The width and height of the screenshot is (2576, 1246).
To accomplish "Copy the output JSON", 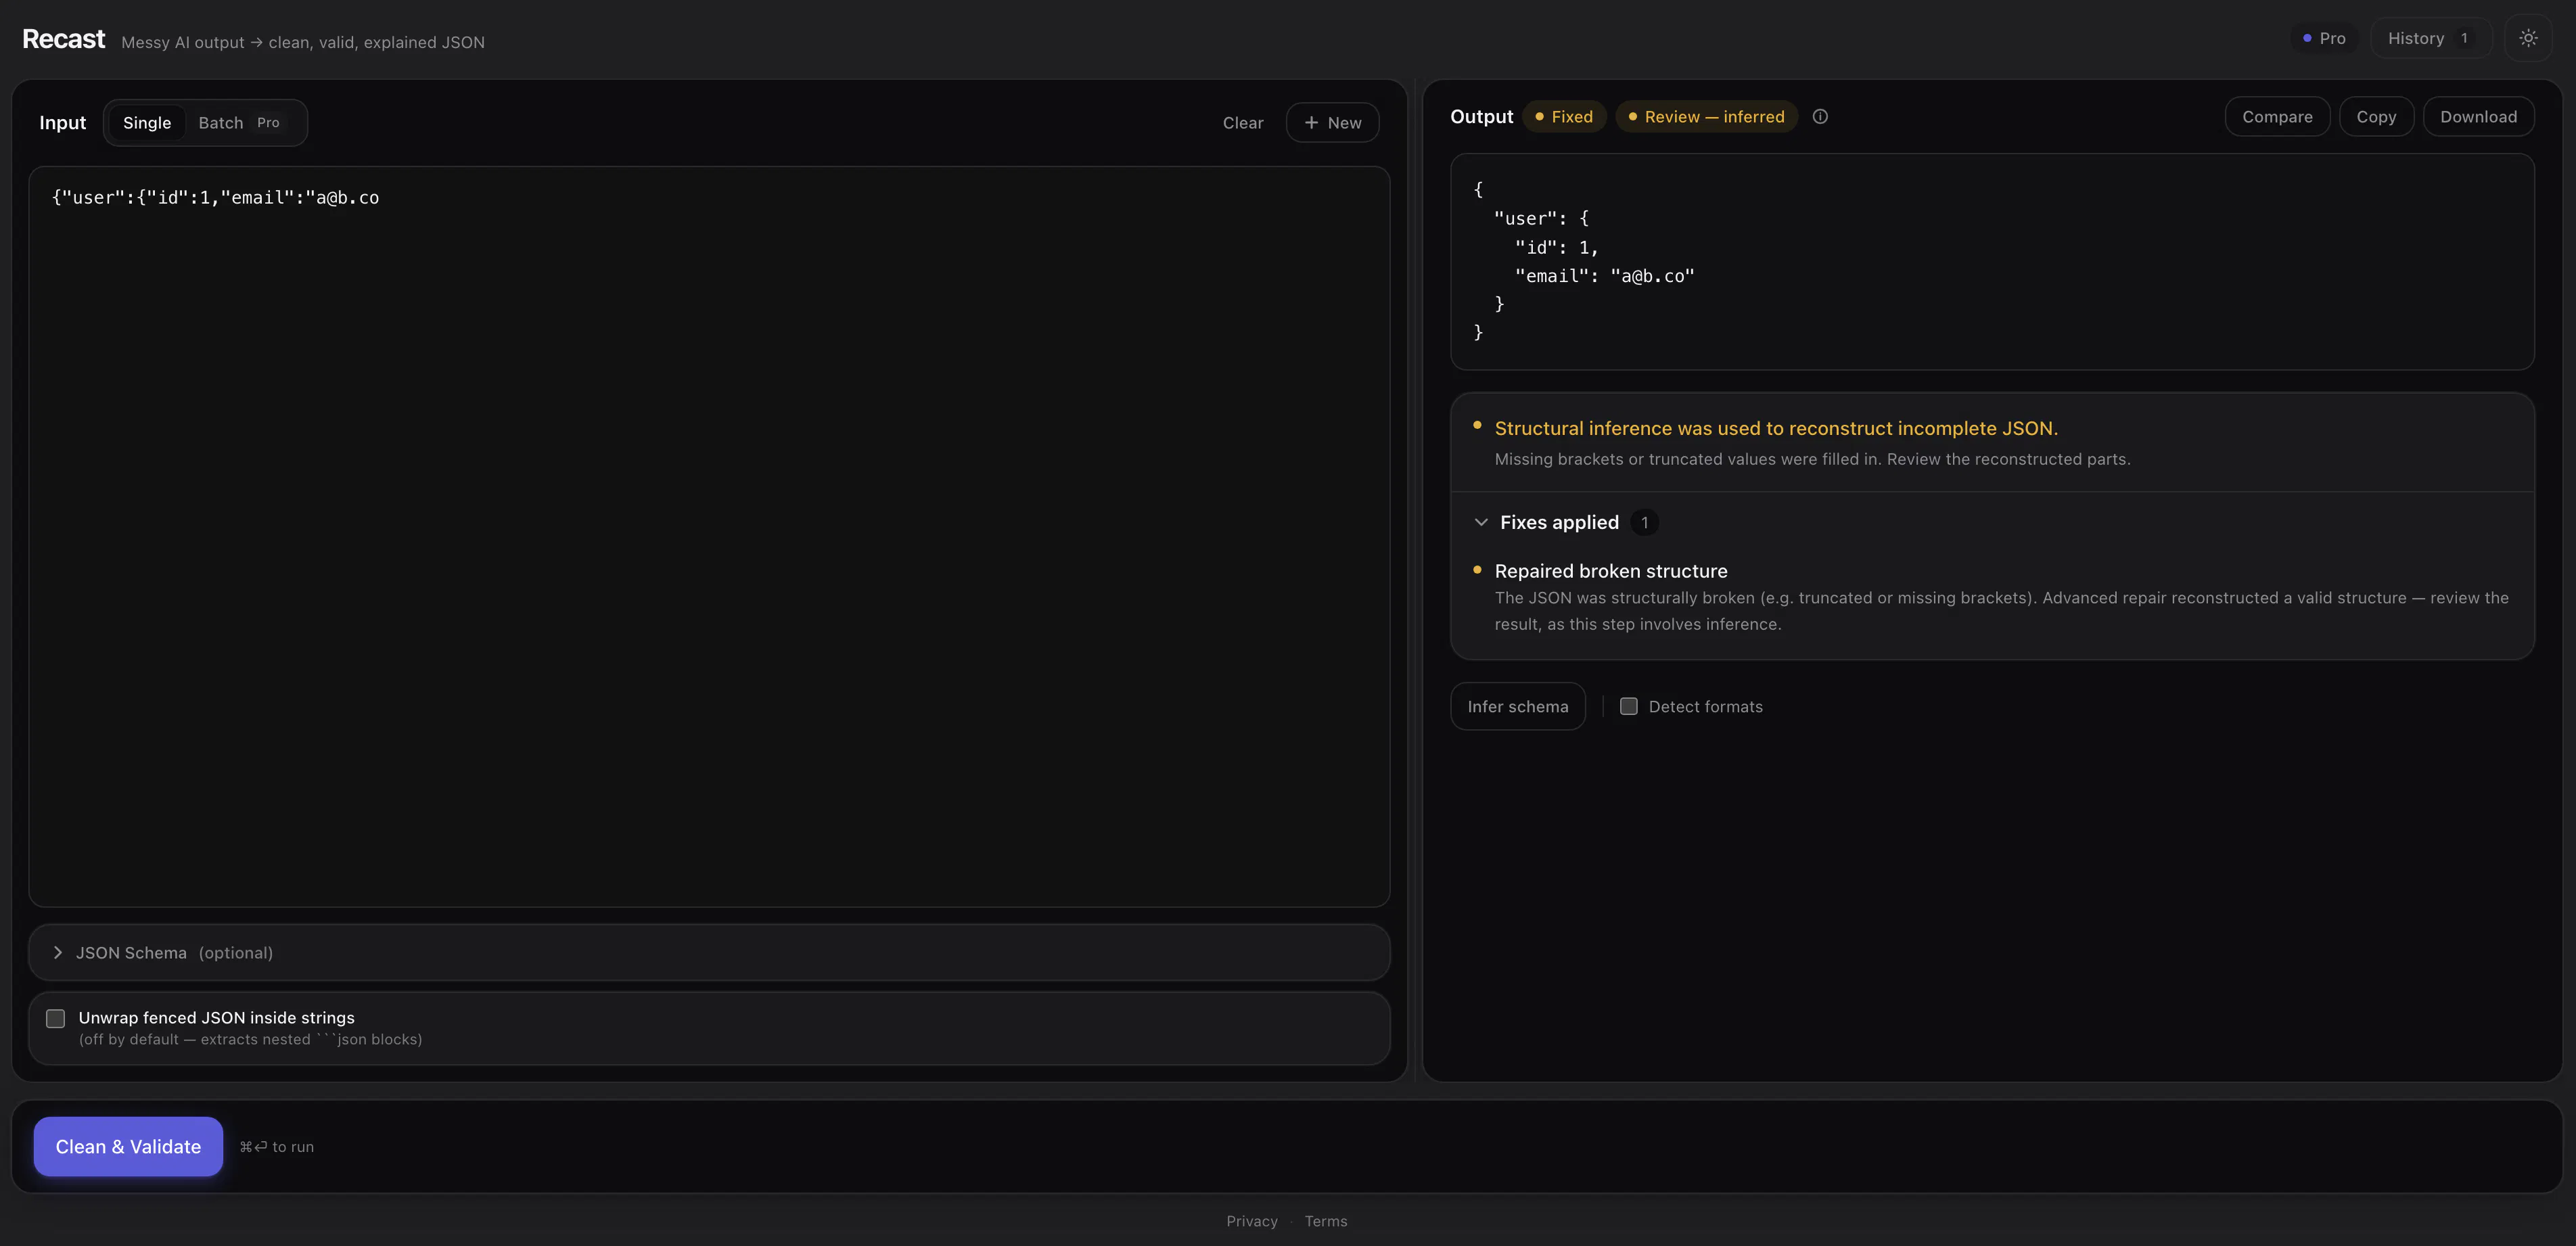I will pos(2376,117).
